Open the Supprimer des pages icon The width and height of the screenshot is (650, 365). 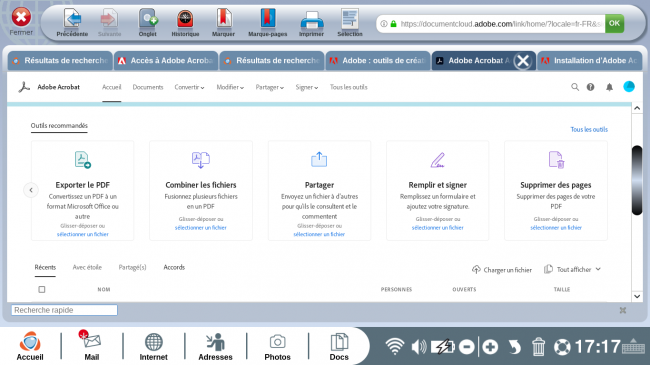click(x=556, y=160)
